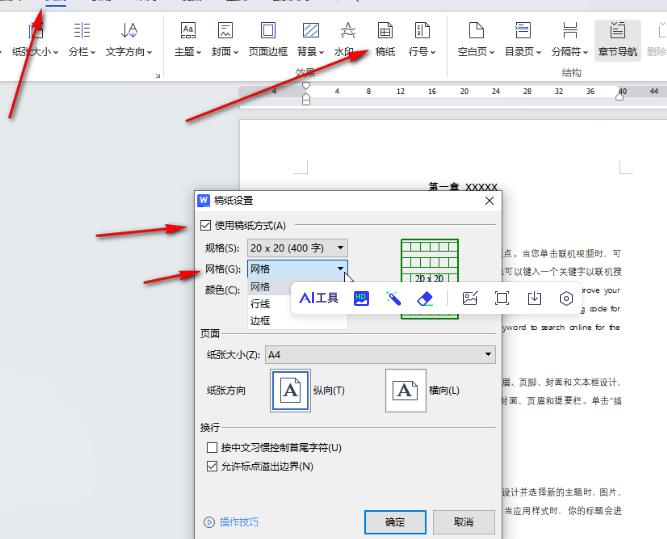
Task: Choose 边框 in the grid list
Action: tap(297, 320)
